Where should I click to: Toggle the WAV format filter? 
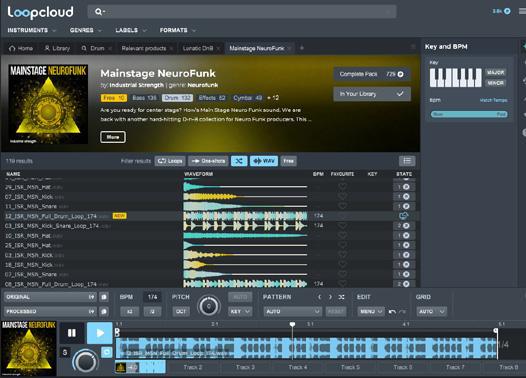[x=264, y=161]
